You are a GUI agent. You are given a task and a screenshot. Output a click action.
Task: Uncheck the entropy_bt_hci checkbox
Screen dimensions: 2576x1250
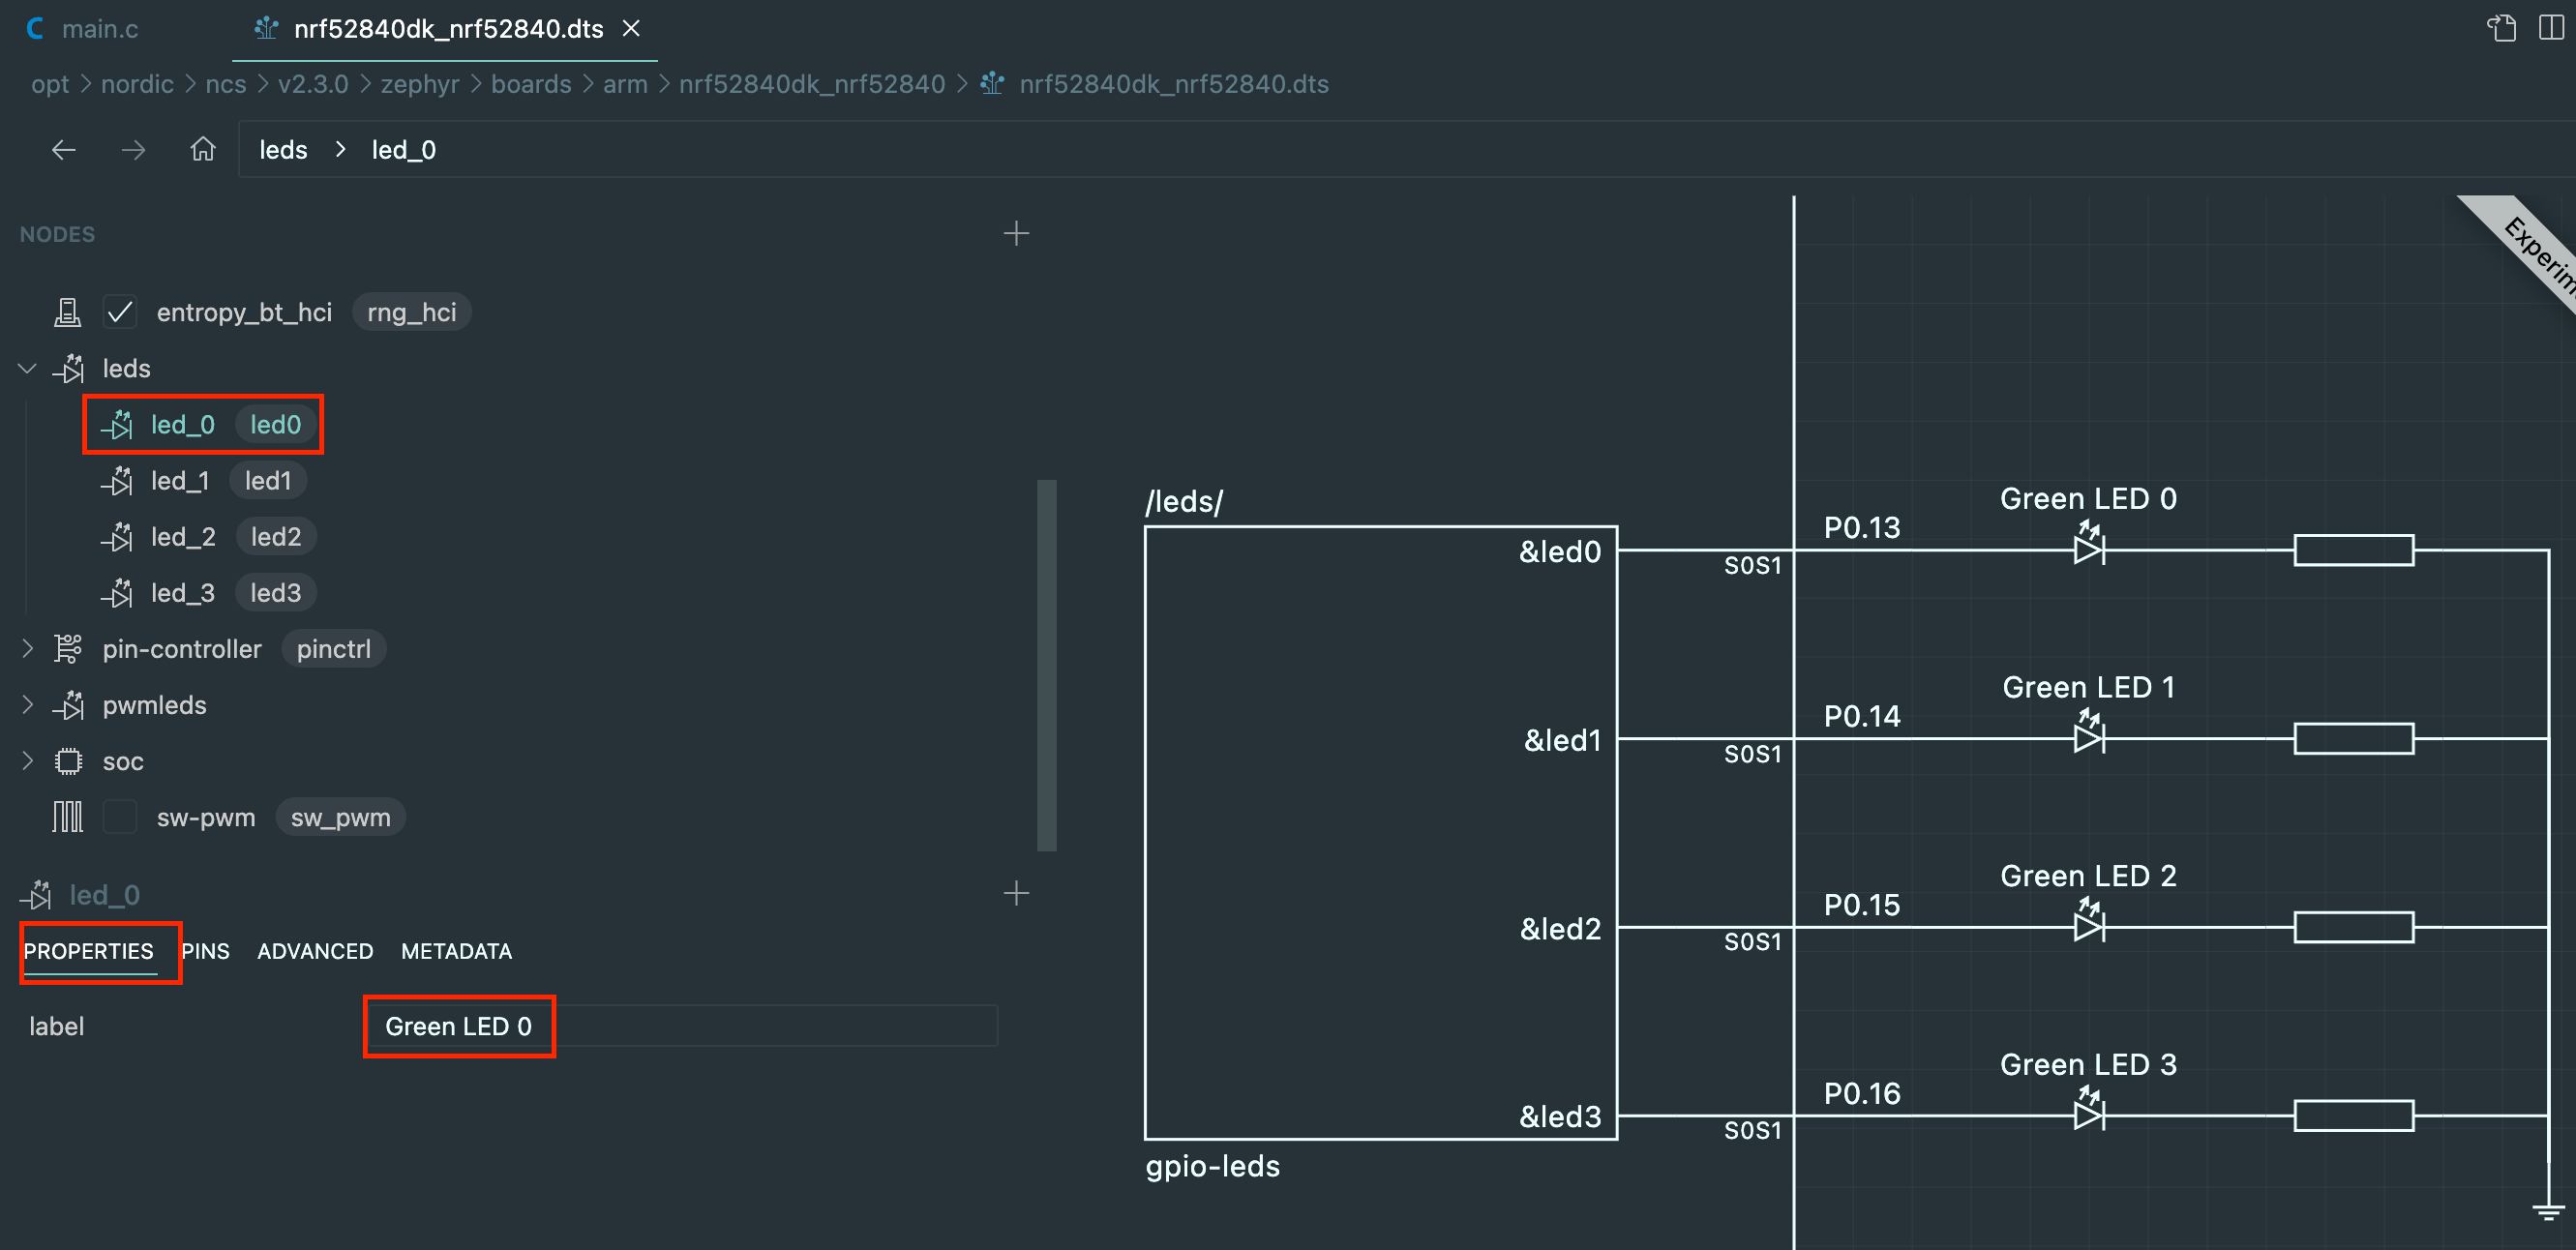coord(120,313)
